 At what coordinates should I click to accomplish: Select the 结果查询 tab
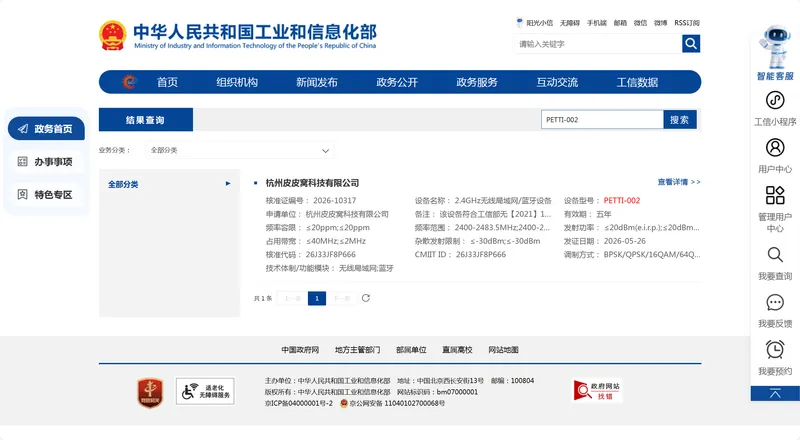(145, 120)
